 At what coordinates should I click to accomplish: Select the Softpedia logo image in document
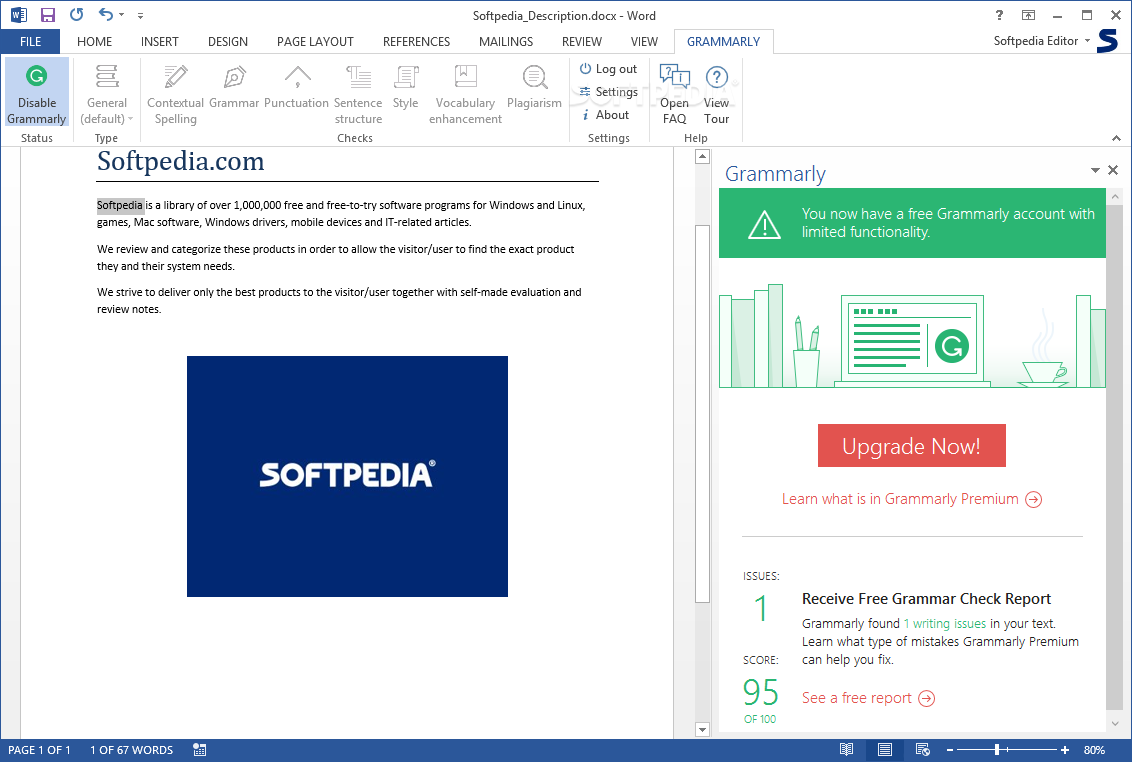[x=347, y=476]
